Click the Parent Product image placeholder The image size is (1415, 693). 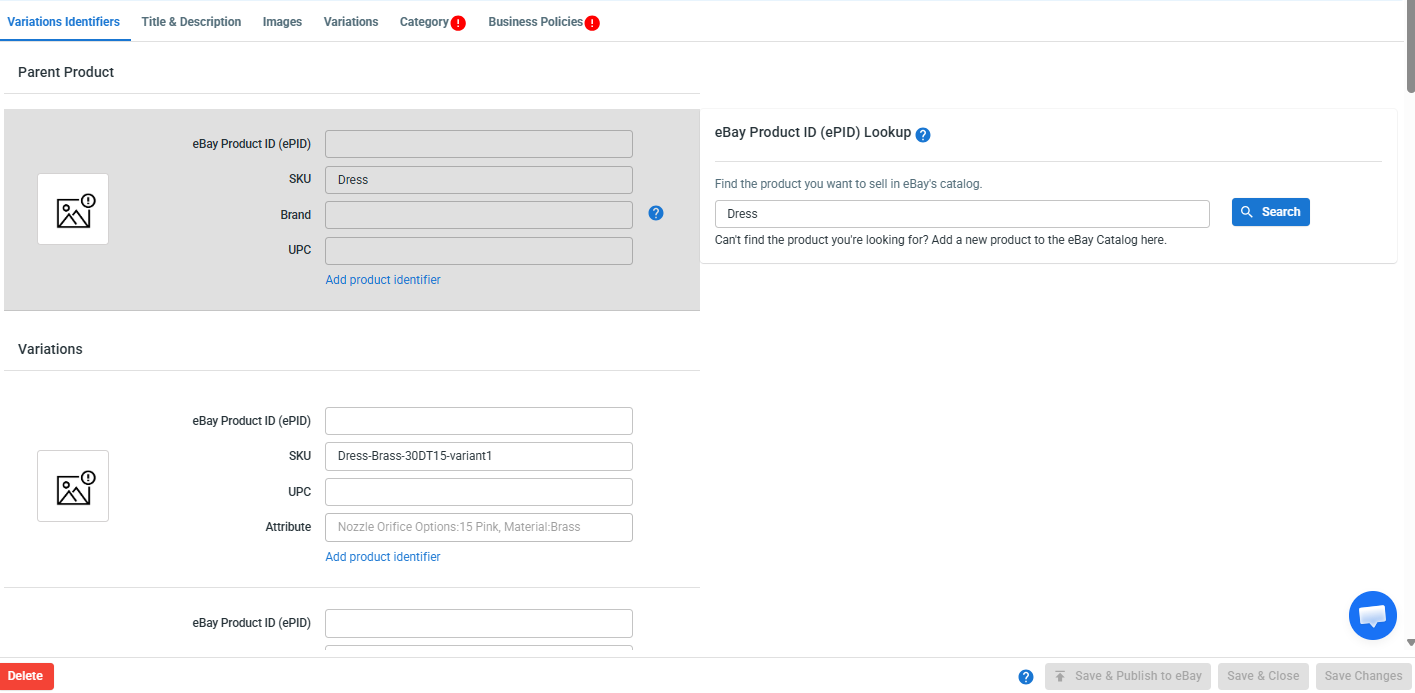73,209
